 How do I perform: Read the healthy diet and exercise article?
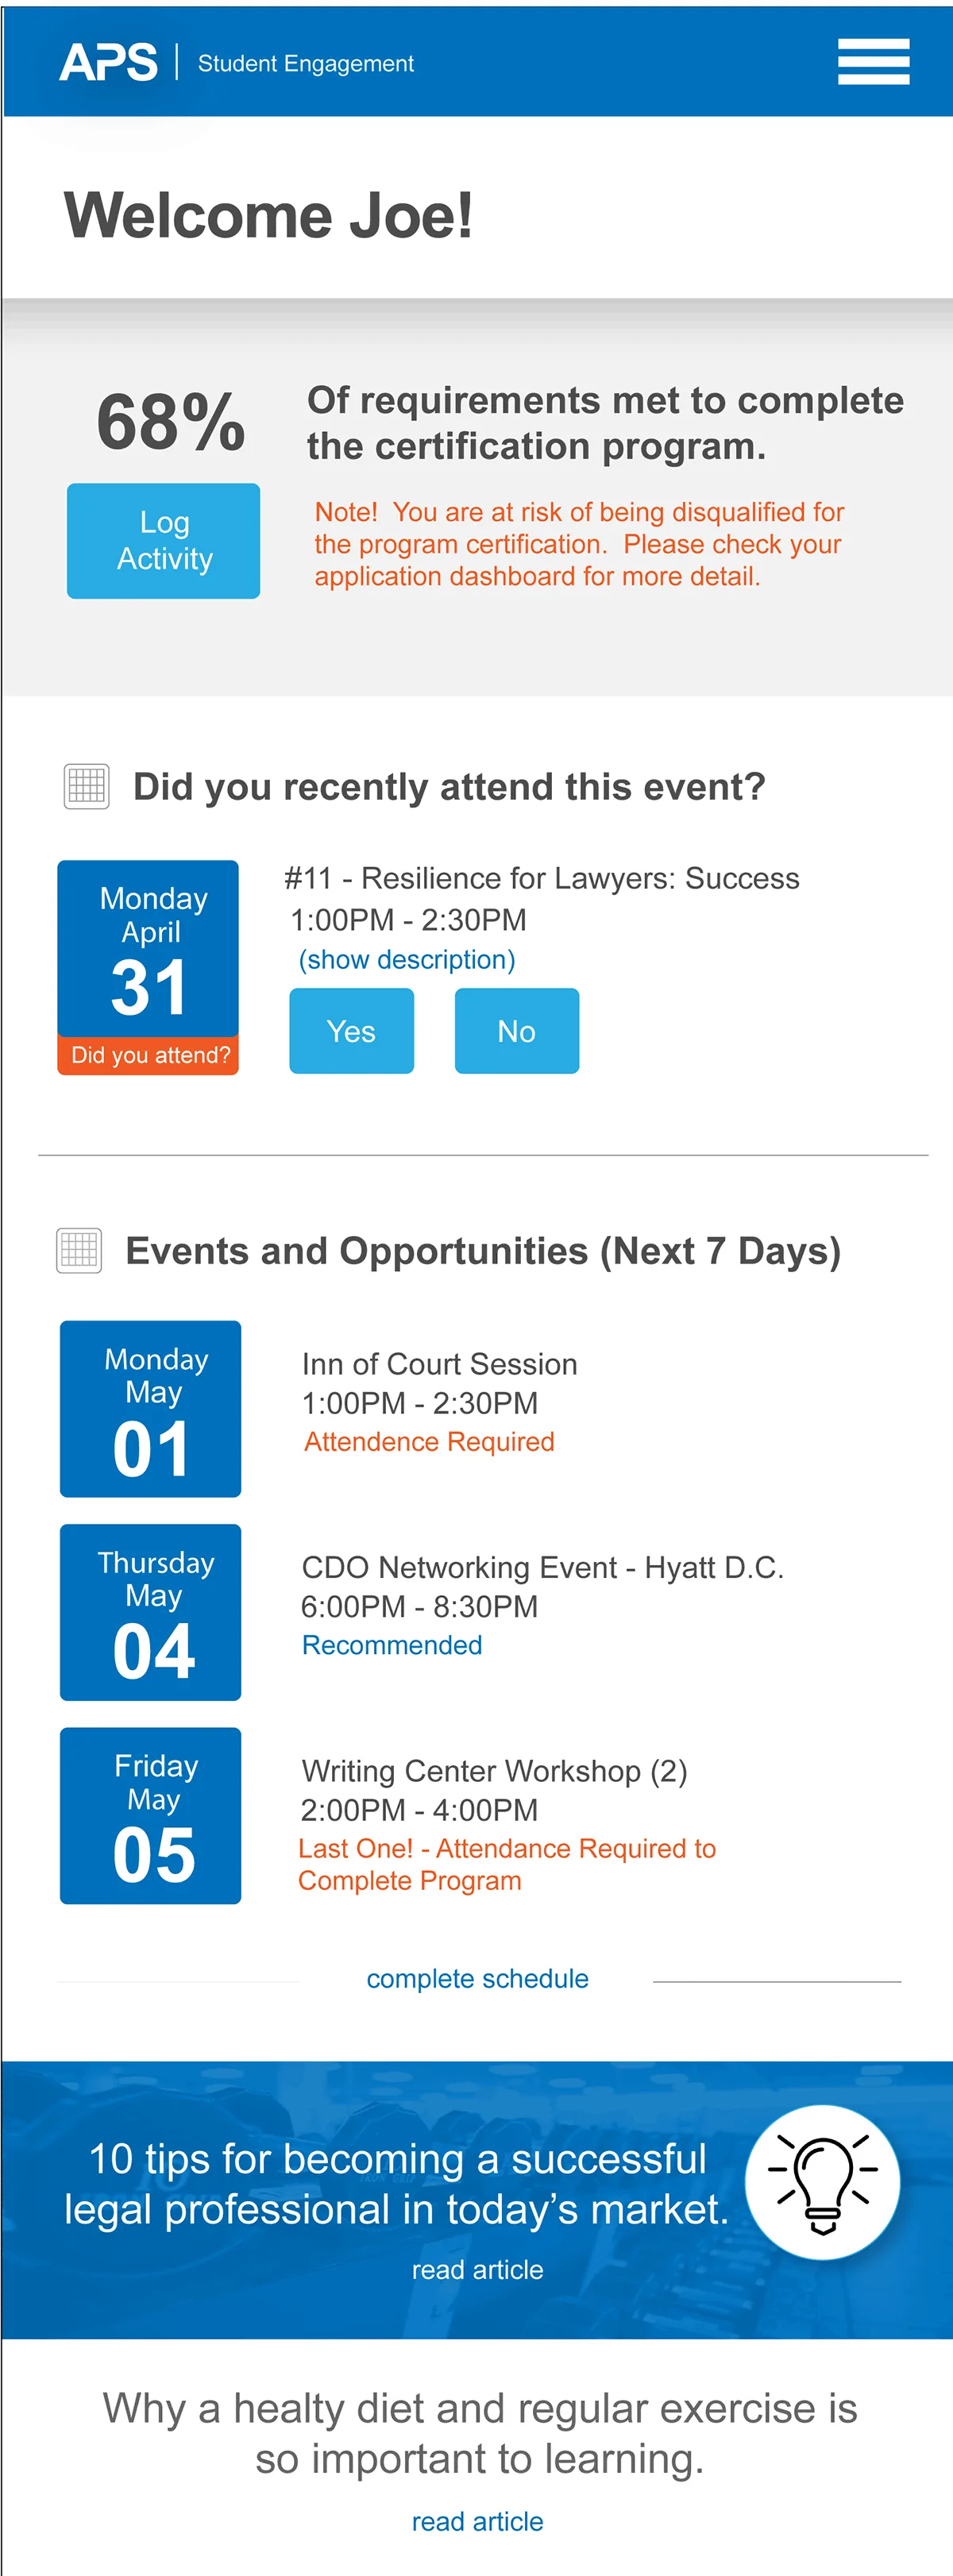tap(477, 2521)
